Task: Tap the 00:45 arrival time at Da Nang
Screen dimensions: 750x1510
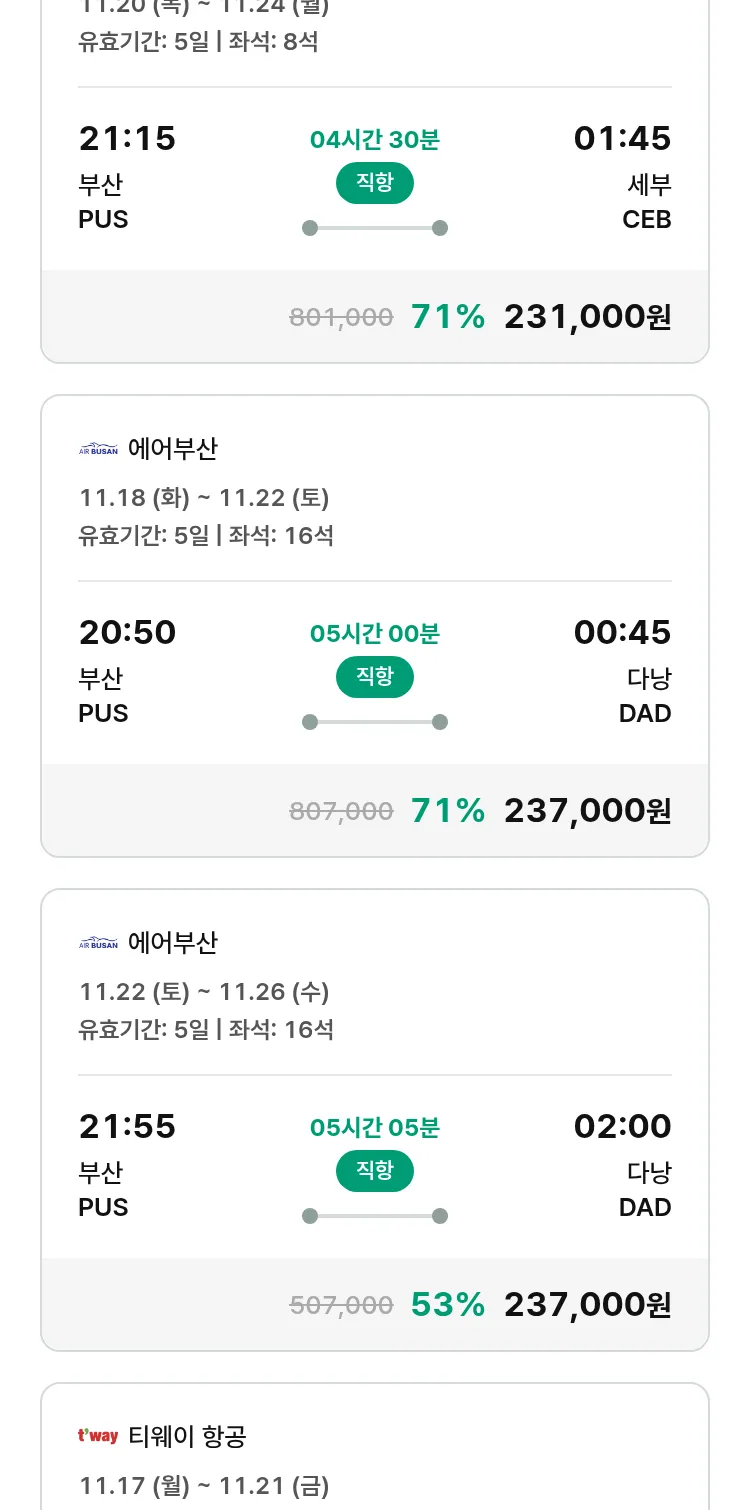Action: pos(622,633)
